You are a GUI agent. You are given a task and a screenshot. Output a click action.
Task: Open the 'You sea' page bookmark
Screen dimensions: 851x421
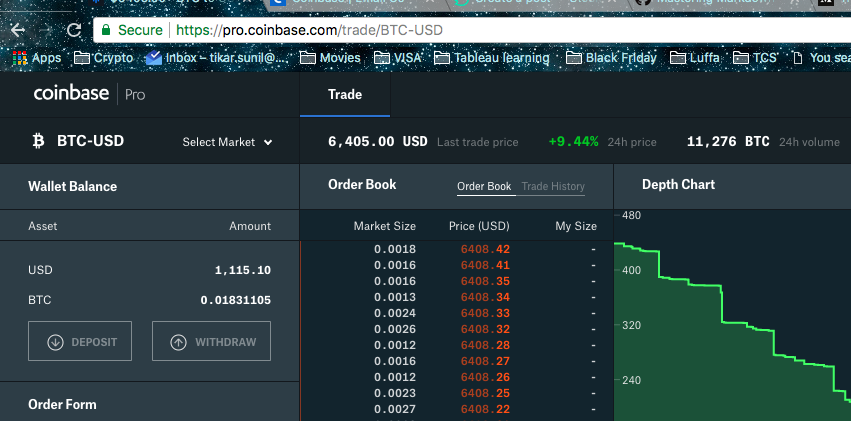(822, 58)
